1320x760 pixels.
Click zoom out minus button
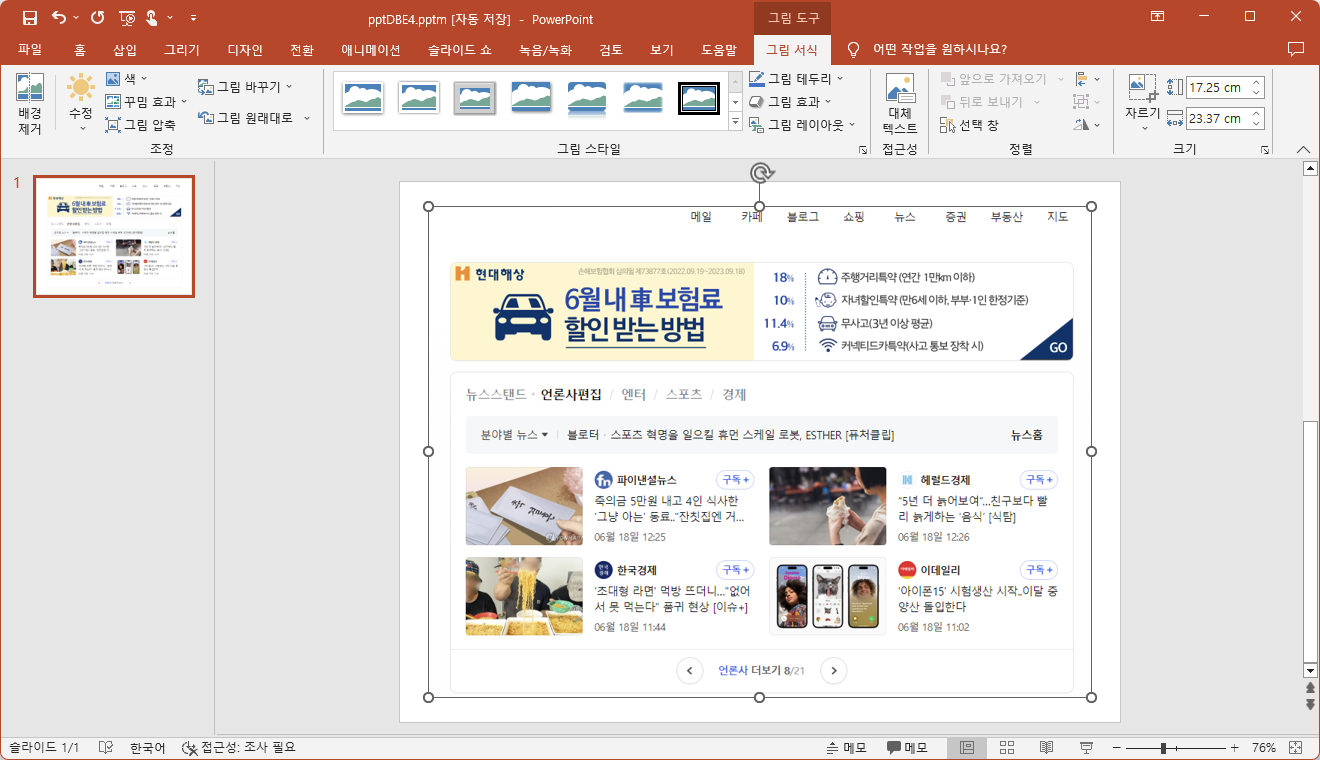coord(1116,748)
